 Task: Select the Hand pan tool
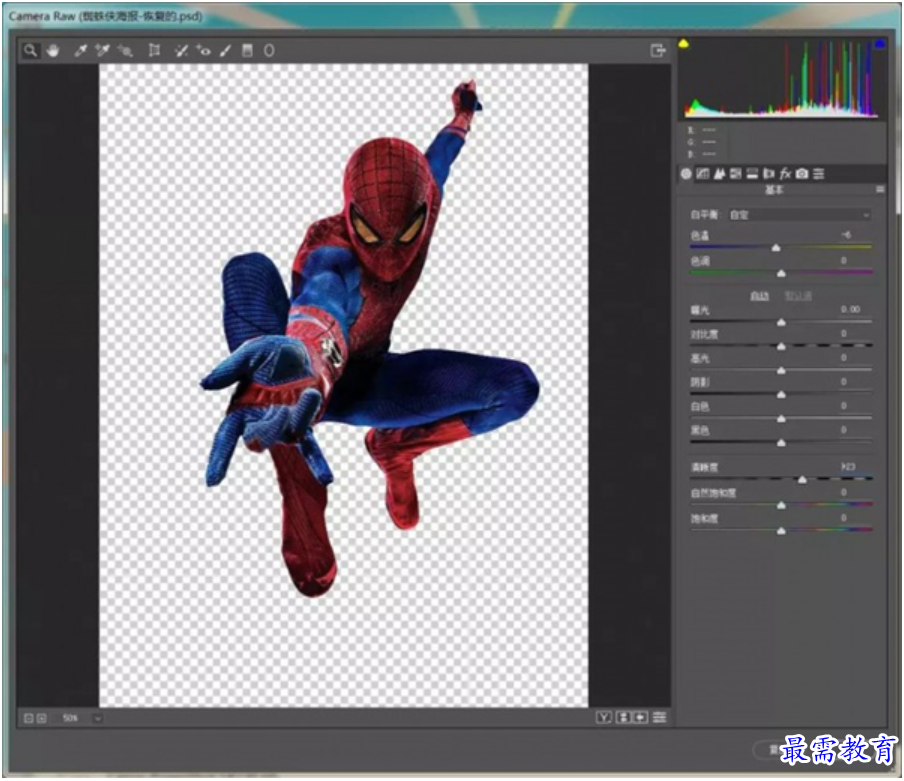click(x=53, y=51)
